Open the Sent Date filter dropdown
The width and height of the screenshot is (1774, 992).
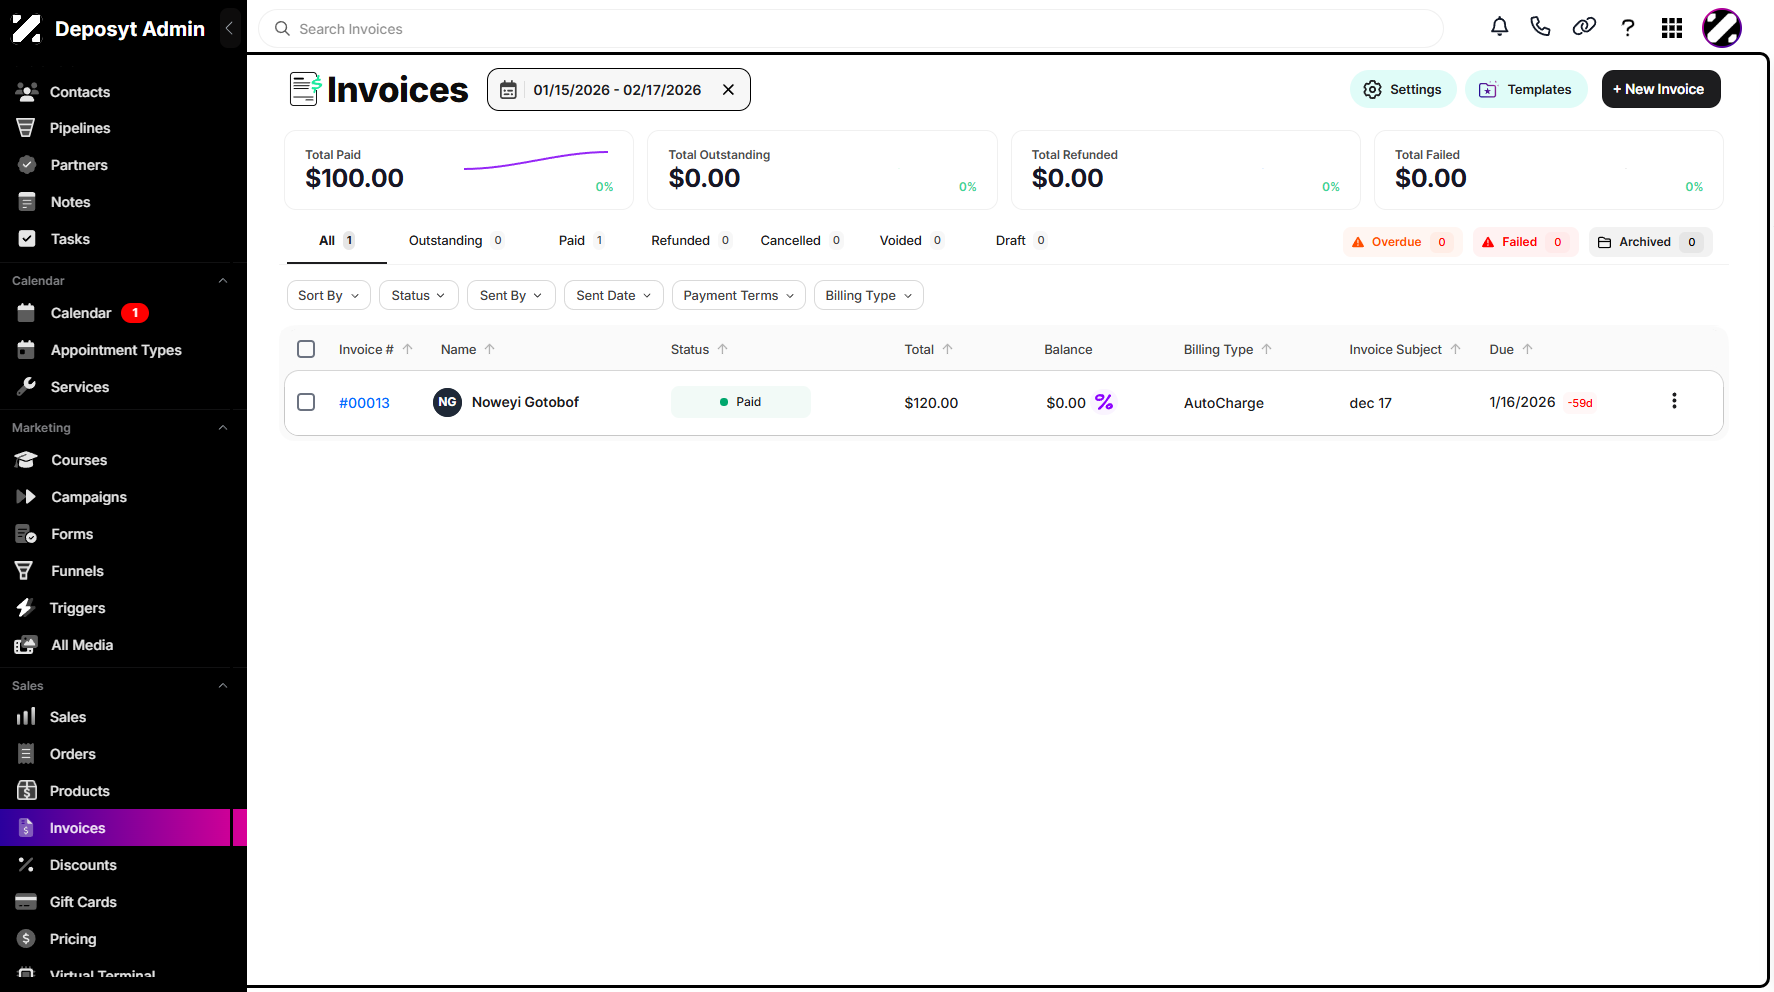(x=614, y=295)
